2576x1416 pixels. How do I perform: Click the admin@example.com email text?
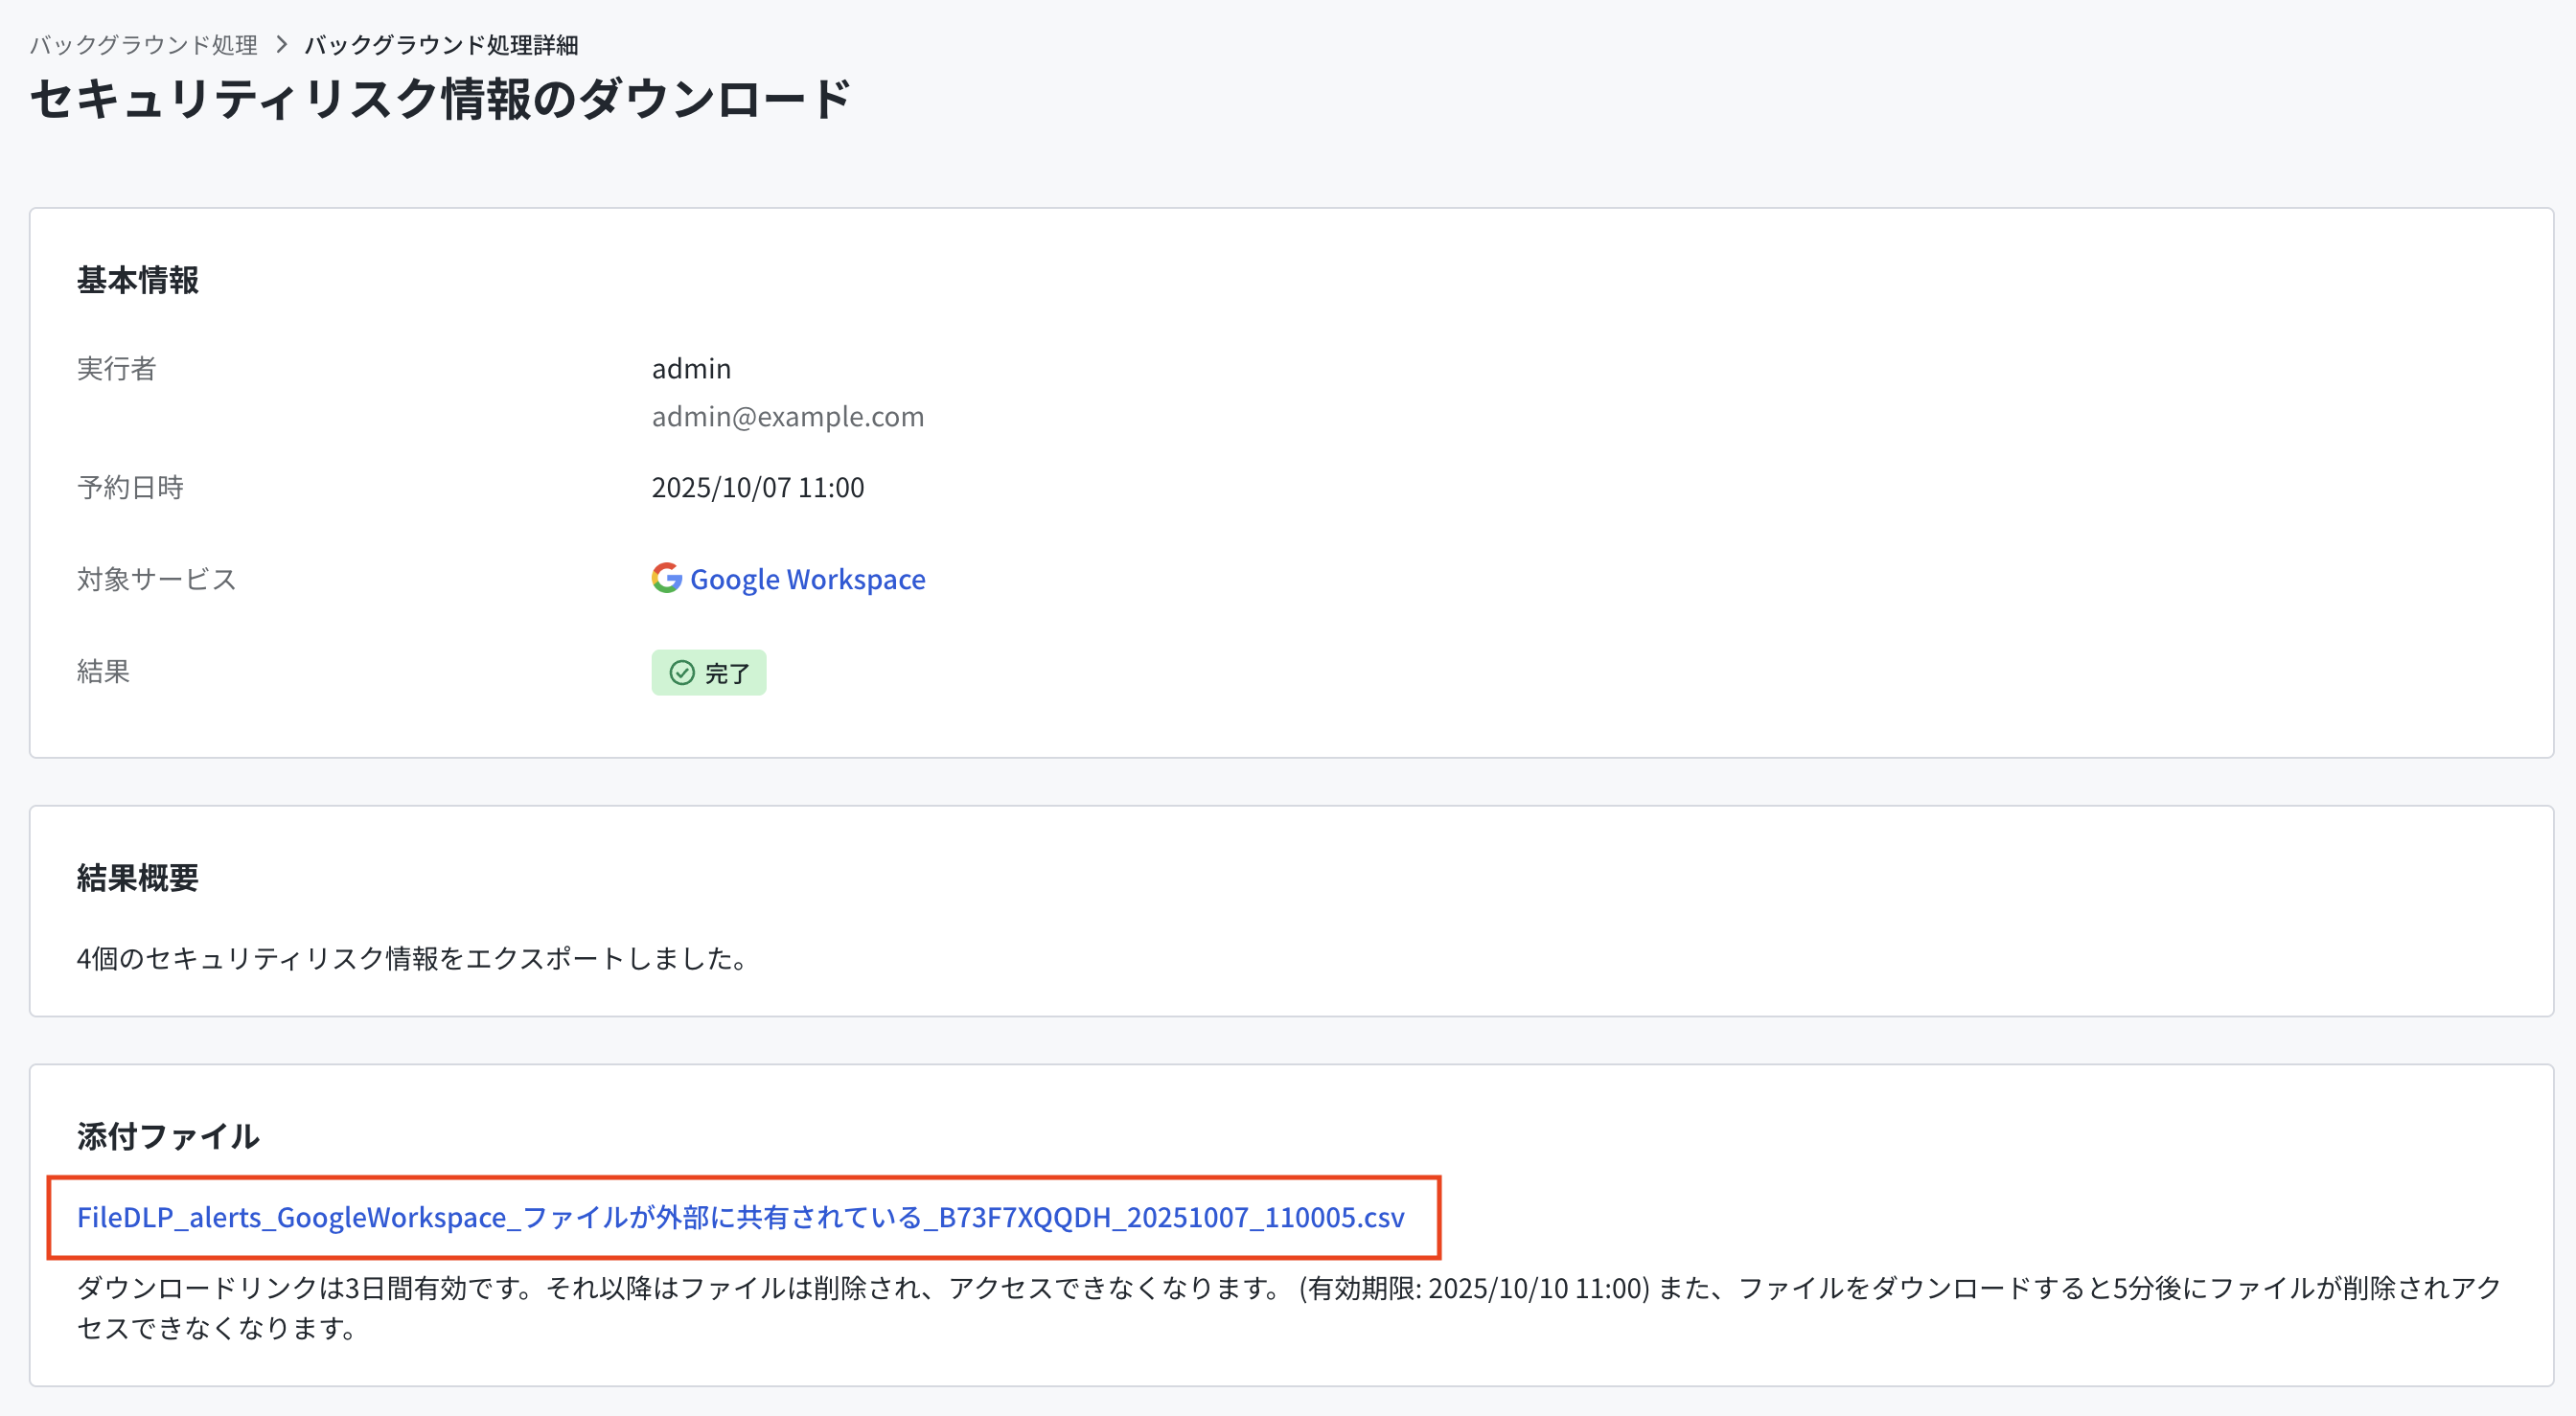[x=788, y=416]
